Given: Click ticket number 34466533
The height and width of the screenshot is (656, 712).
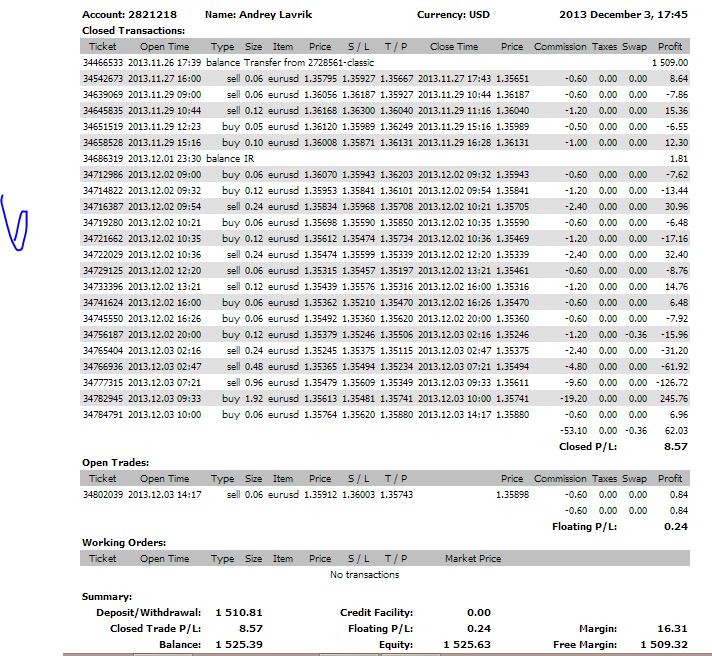Looking at the screenshot, I should [103, 63].
